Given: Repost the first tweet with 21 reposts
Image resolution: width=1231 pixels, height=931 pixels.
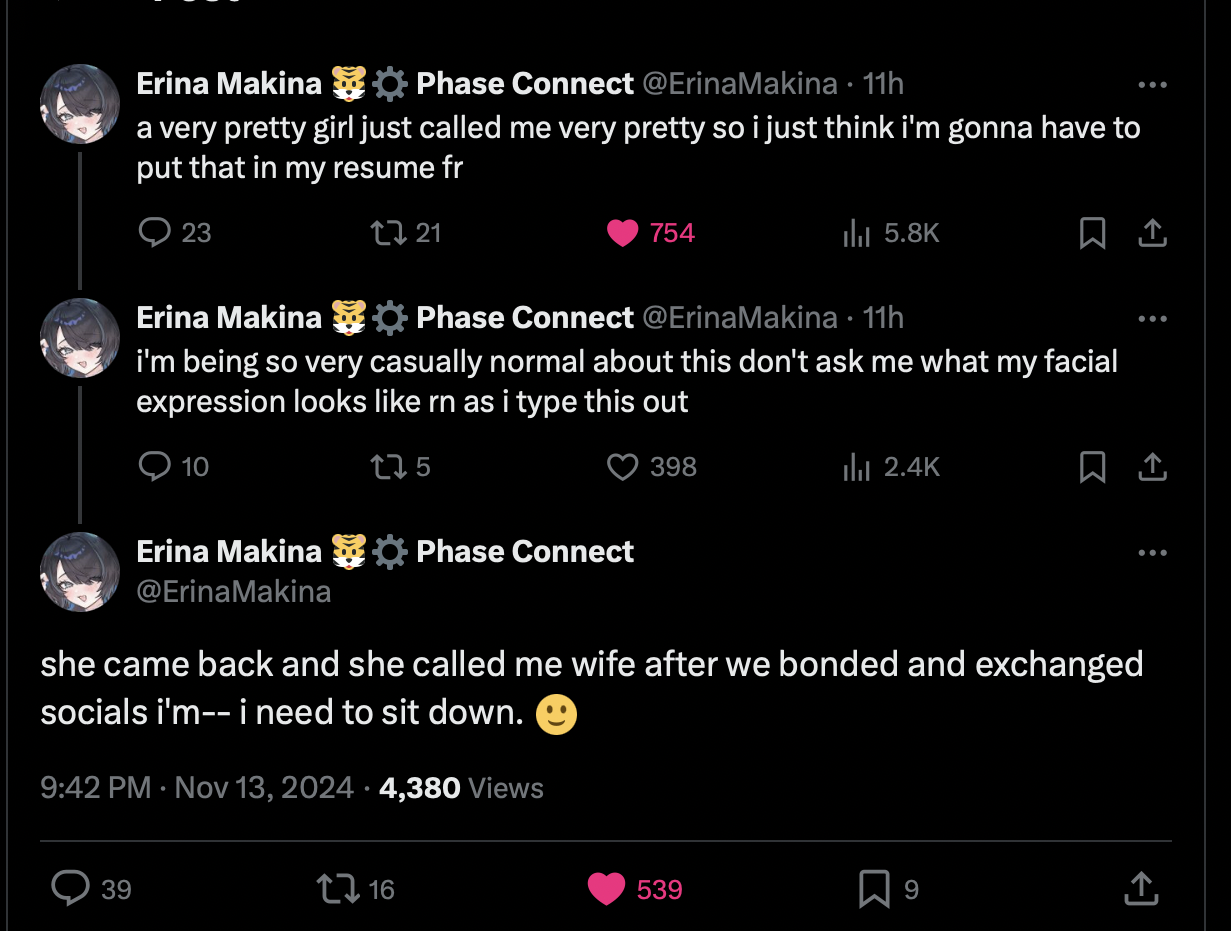Looking at the screenshot, I should pos(384,233).
